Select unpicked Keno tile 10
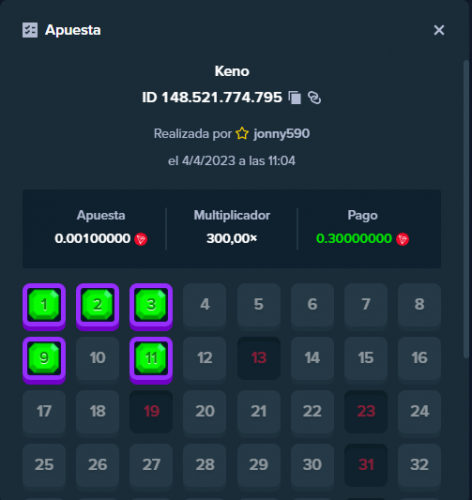Image resolution: width=472 pixels, height=500 pixels. (x=98, y=358)
